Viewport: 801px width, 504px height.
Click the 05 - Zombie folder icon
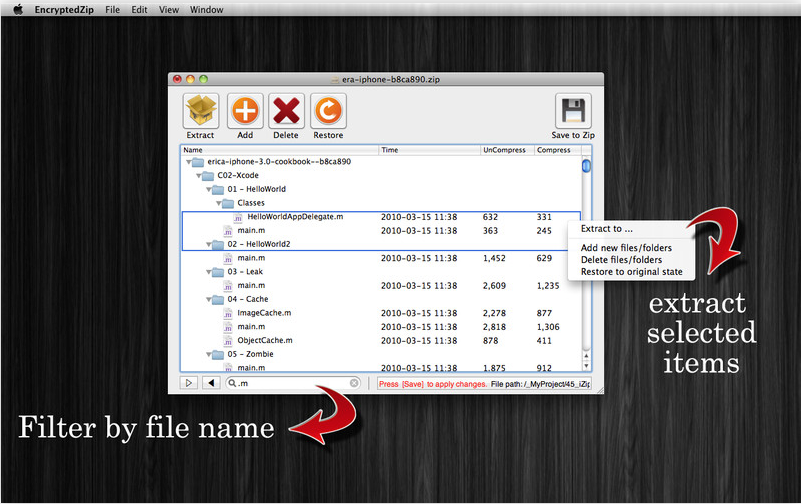coord(218,354)
